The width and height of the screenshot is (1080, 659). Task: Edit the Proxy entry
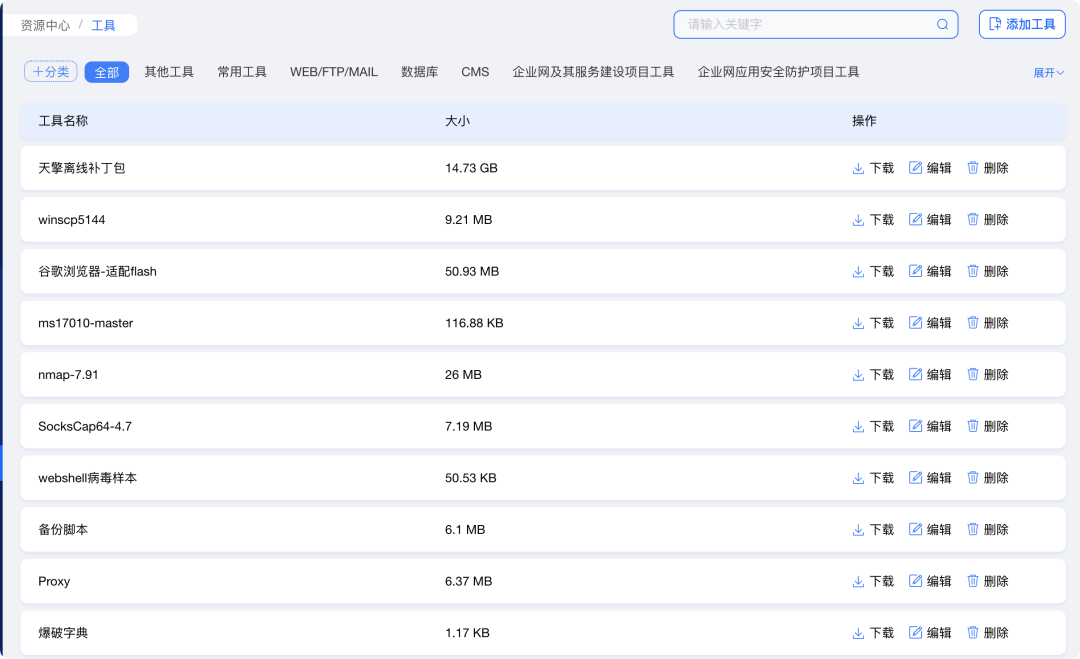coord(930,581)
